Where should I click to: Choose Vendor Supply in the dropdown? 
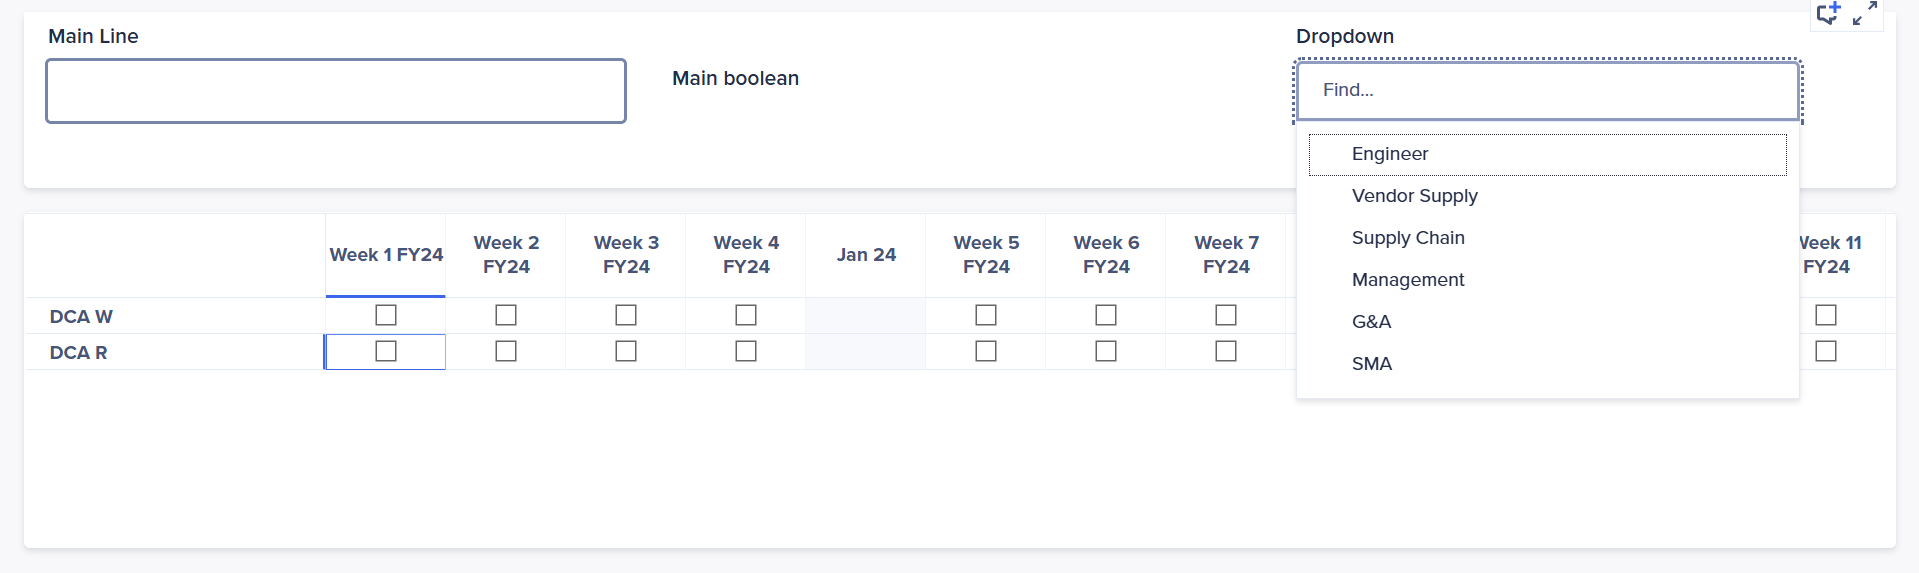click(1414, 196)
